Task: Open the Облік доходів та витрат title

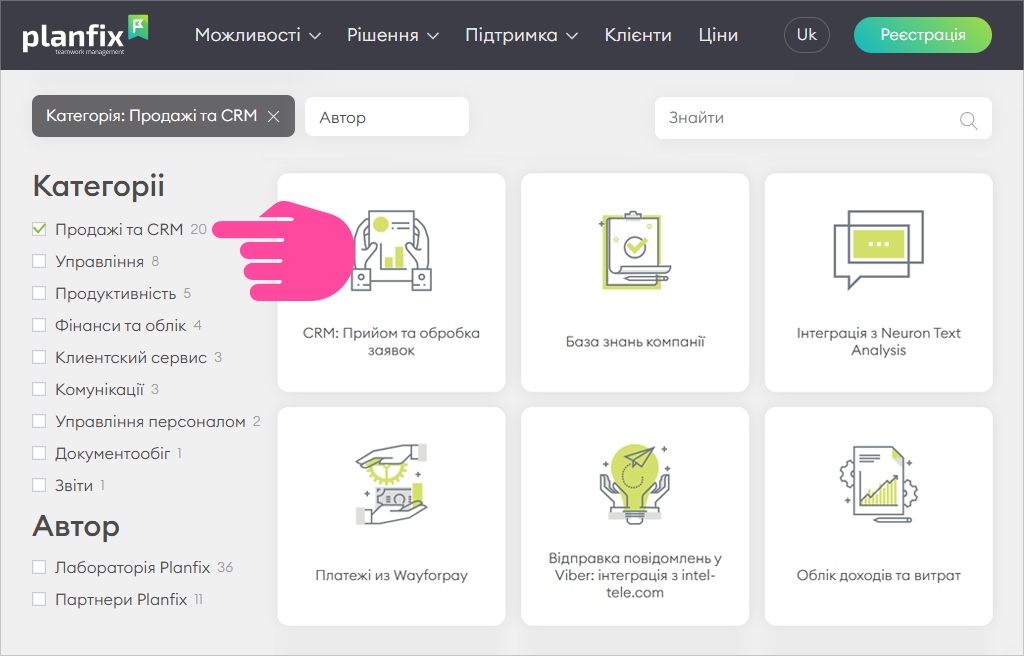Action: coord(878,576)
